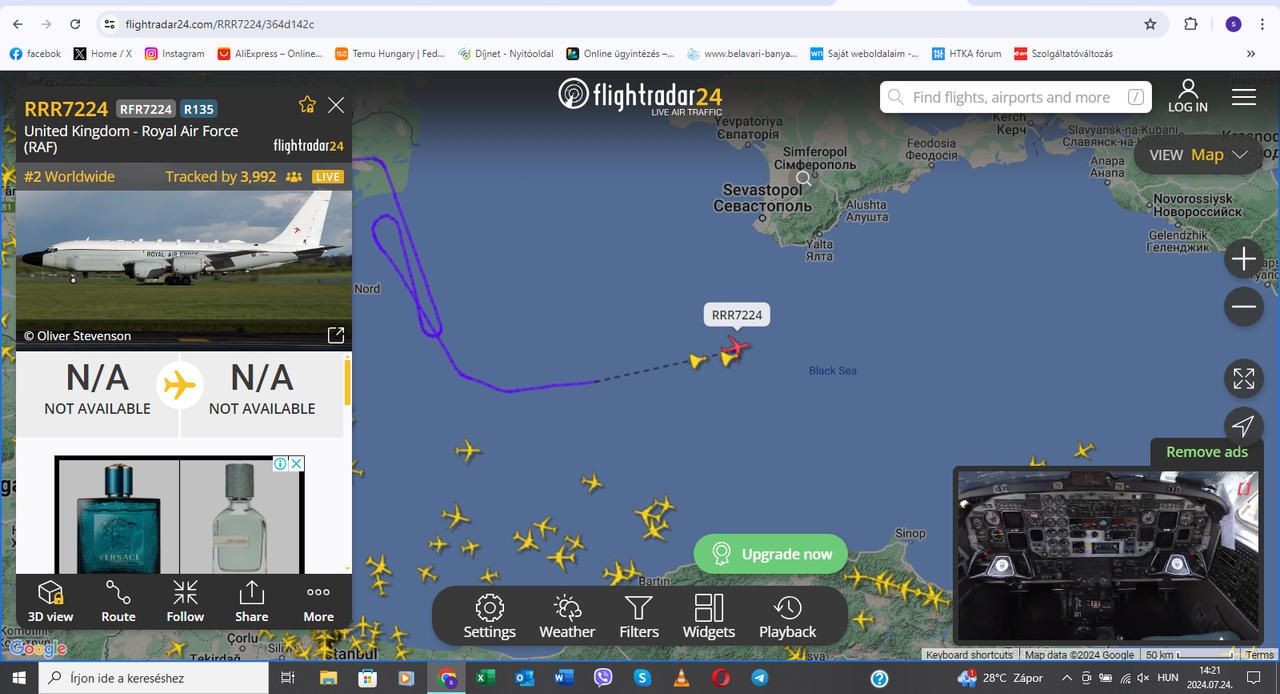Open the 3D view of the flight
The height and width of the screenshot is (694, 1280).
click(50, 601)
